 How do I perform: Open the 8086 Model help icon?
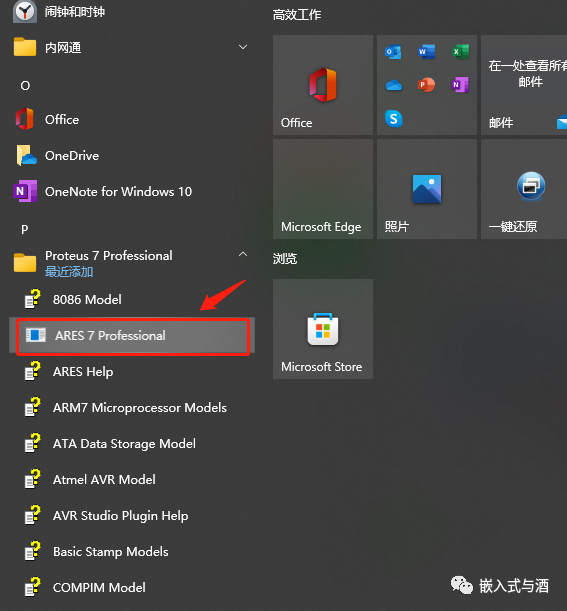click(x=33, y=299)
